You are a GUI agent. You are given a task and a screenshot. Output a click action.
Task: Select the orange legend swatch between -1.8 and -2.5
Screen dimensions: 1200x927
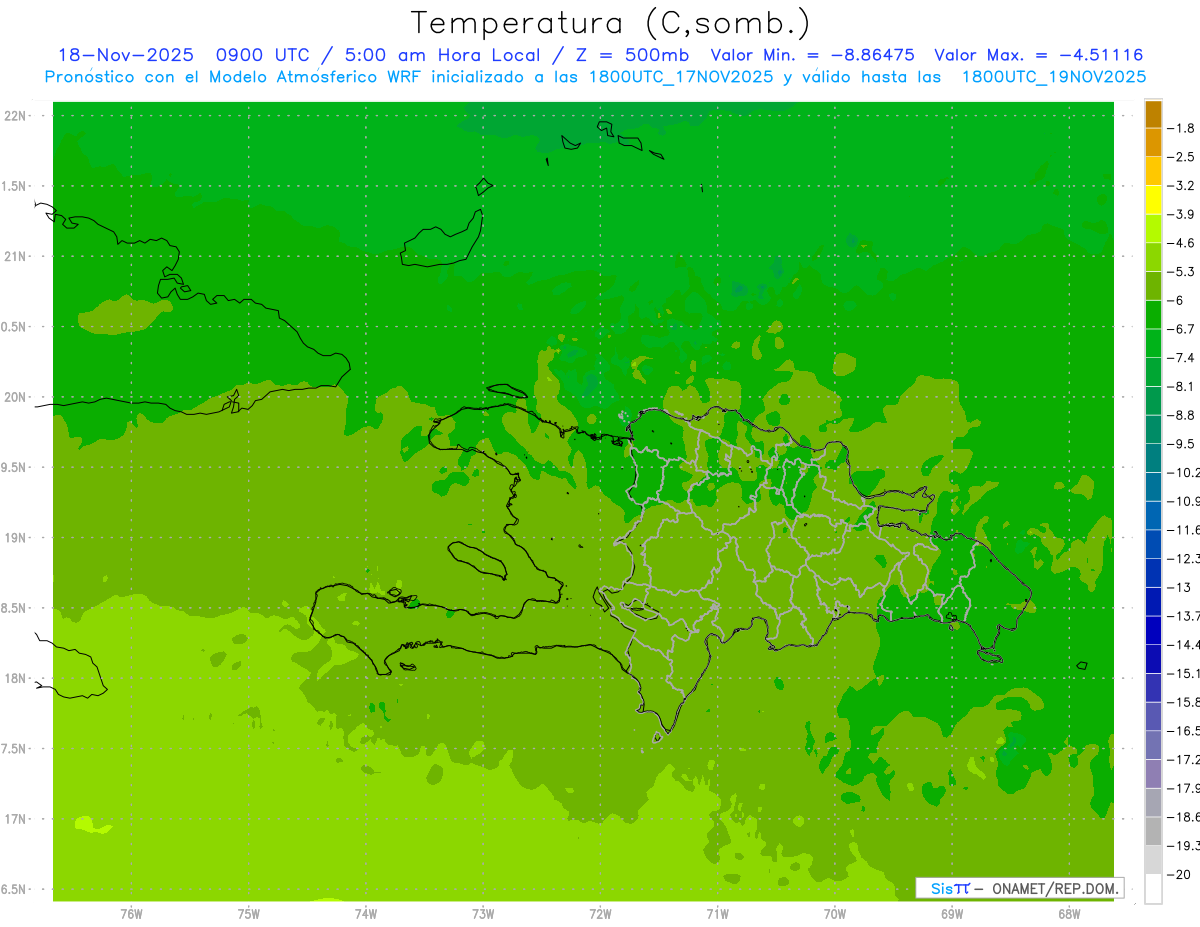point(1153,142)
